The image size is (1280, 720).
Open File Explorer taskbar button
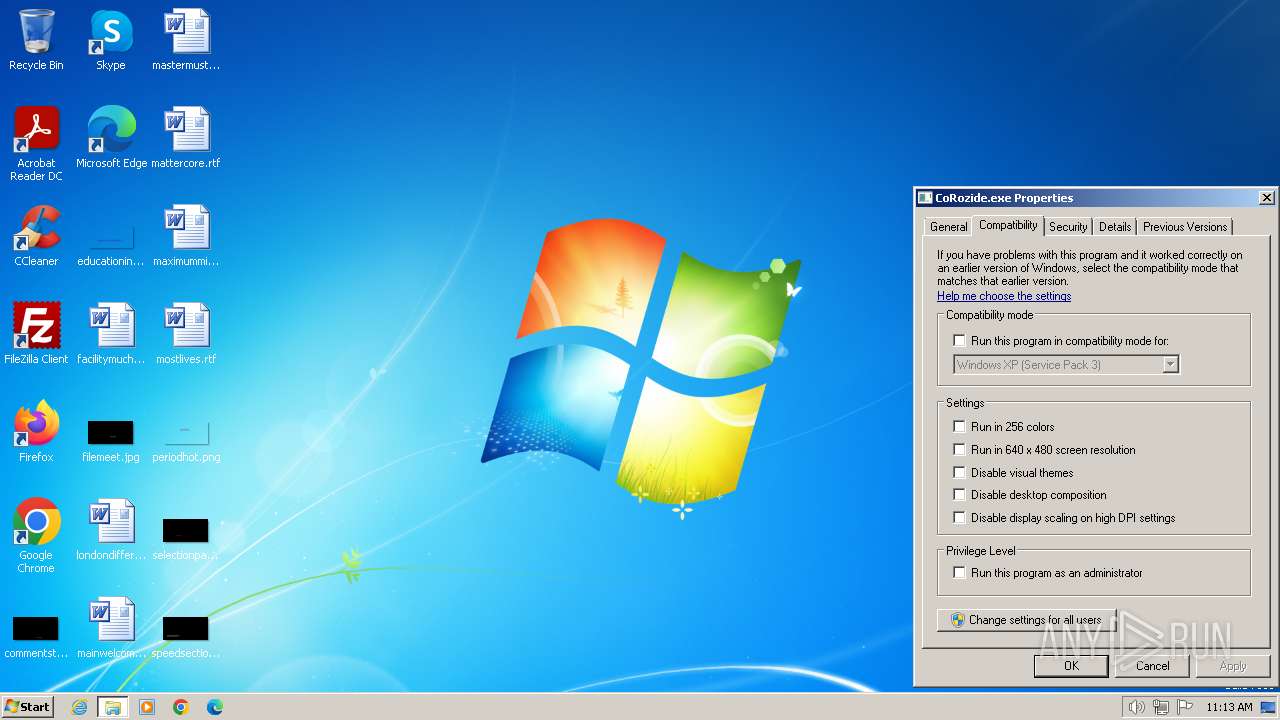coord(113,707)
